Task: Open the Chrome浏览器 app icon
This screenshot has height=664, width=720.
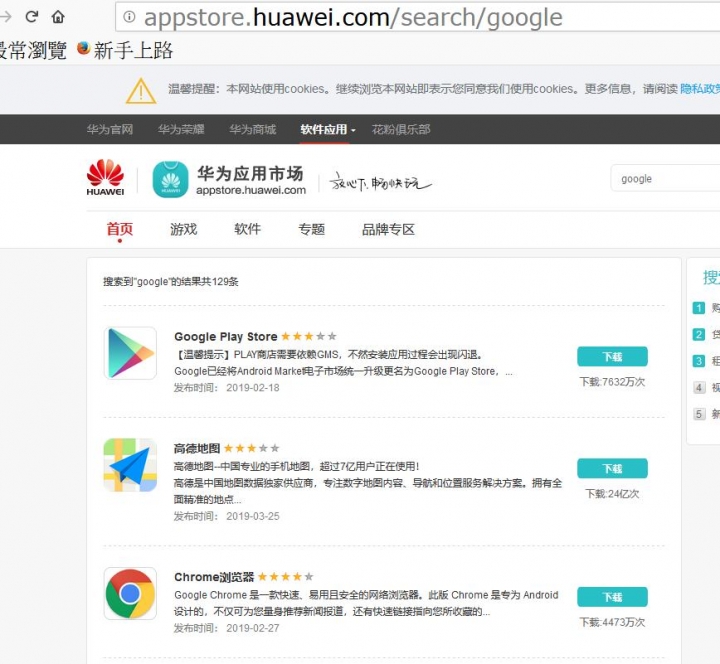Action: click(130, 594)
